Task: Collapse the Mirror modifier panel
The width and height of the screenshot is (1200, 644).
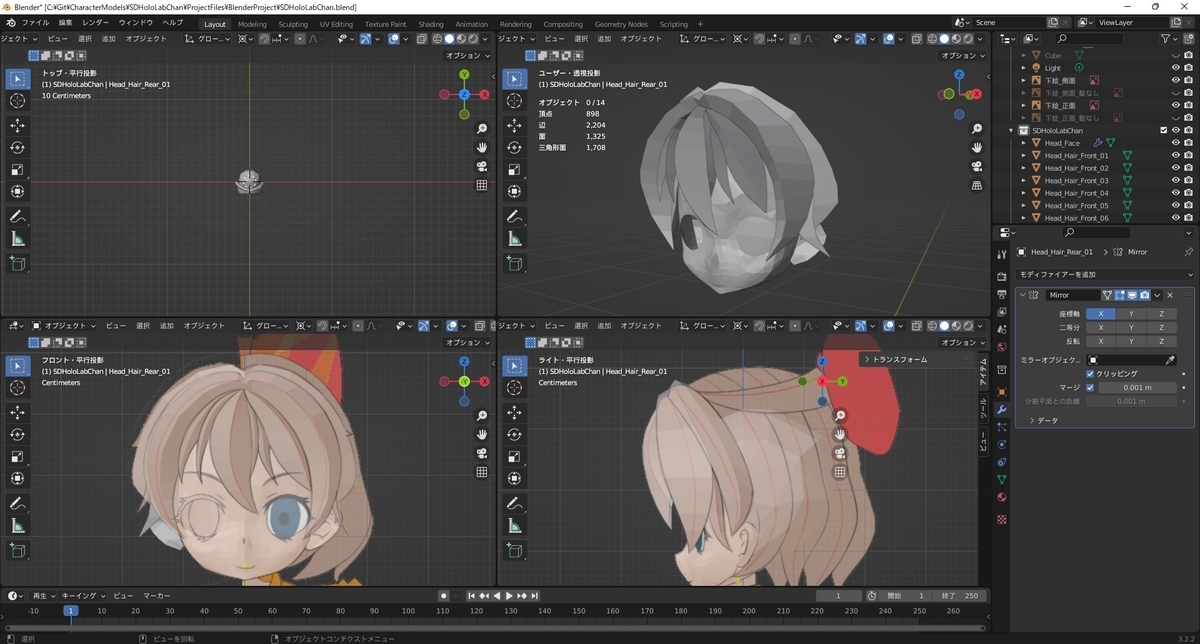Action: tap(1022, 295)
